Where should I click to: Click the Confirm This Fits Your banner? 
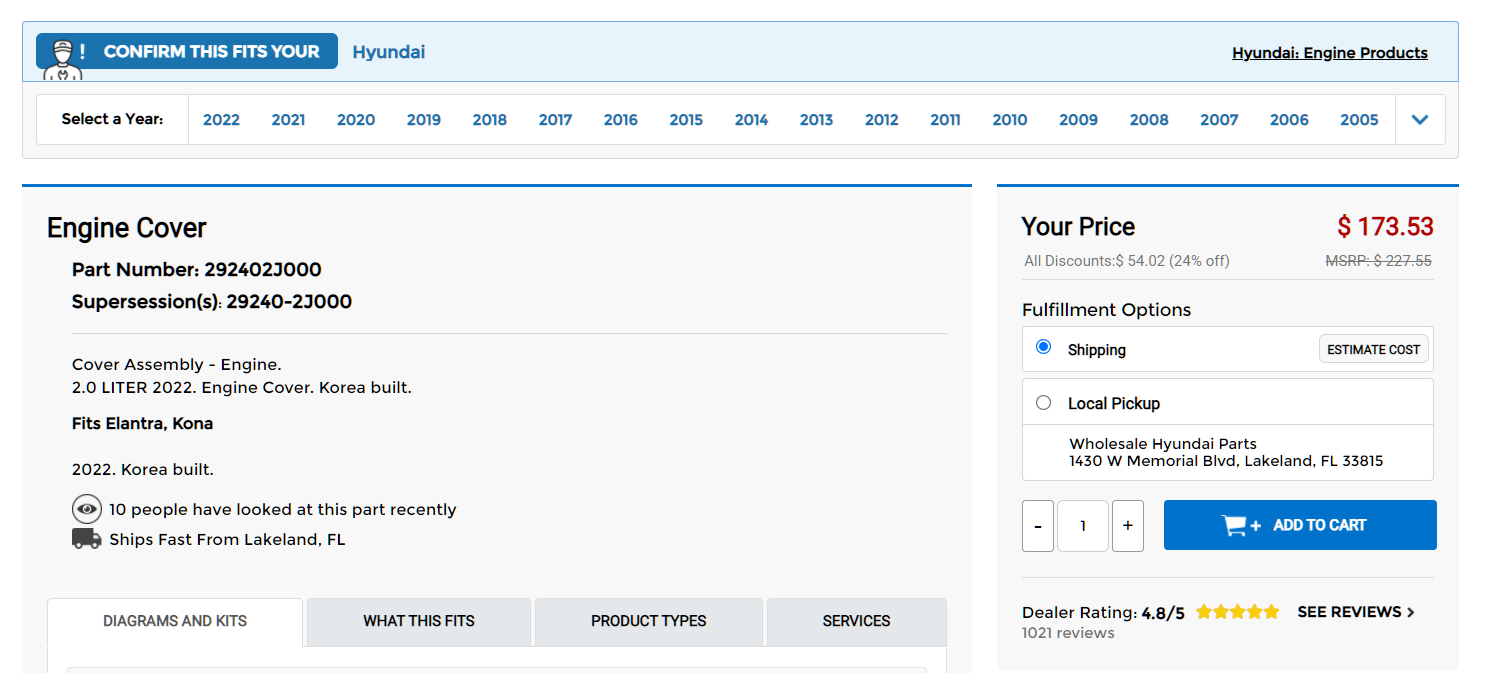[x=187, y=52]
